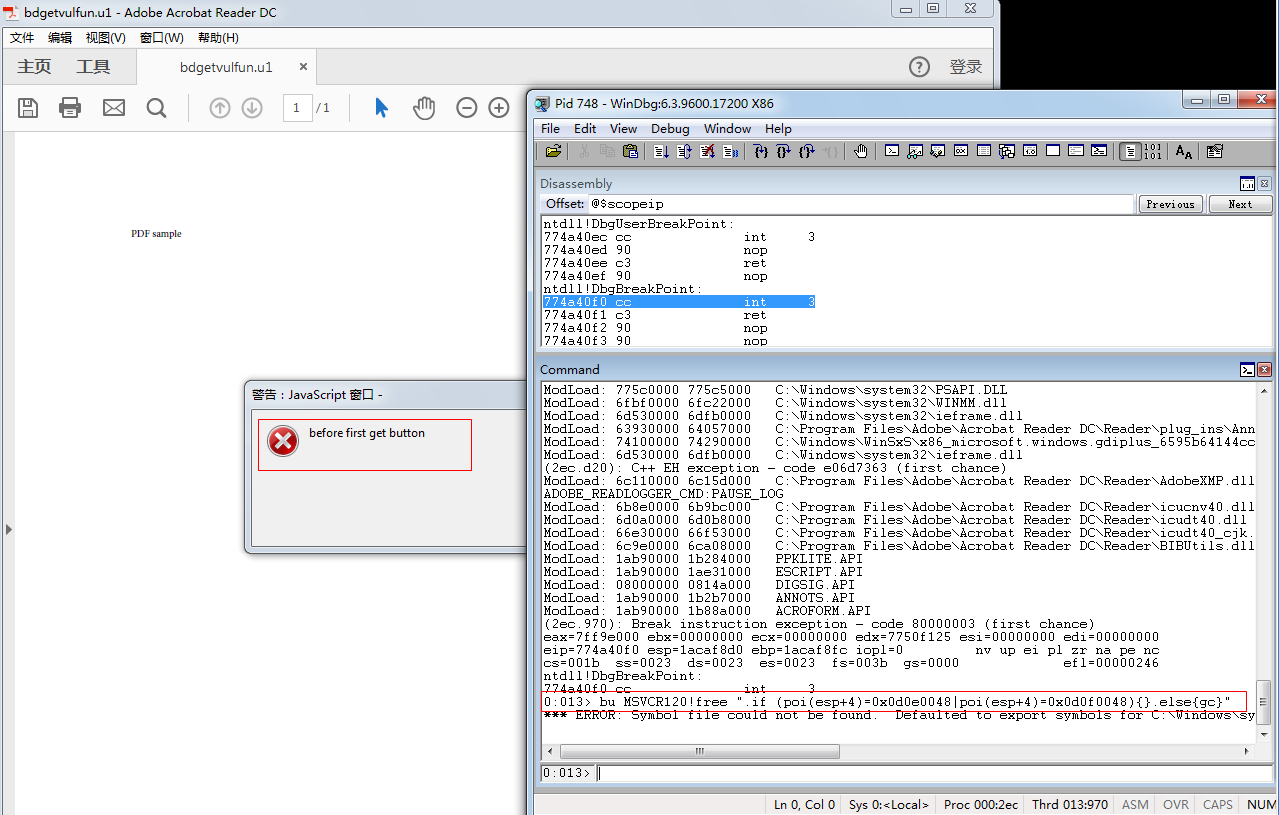
Task: Open the Debug menu in WinDbg
Action: (670, 129)
